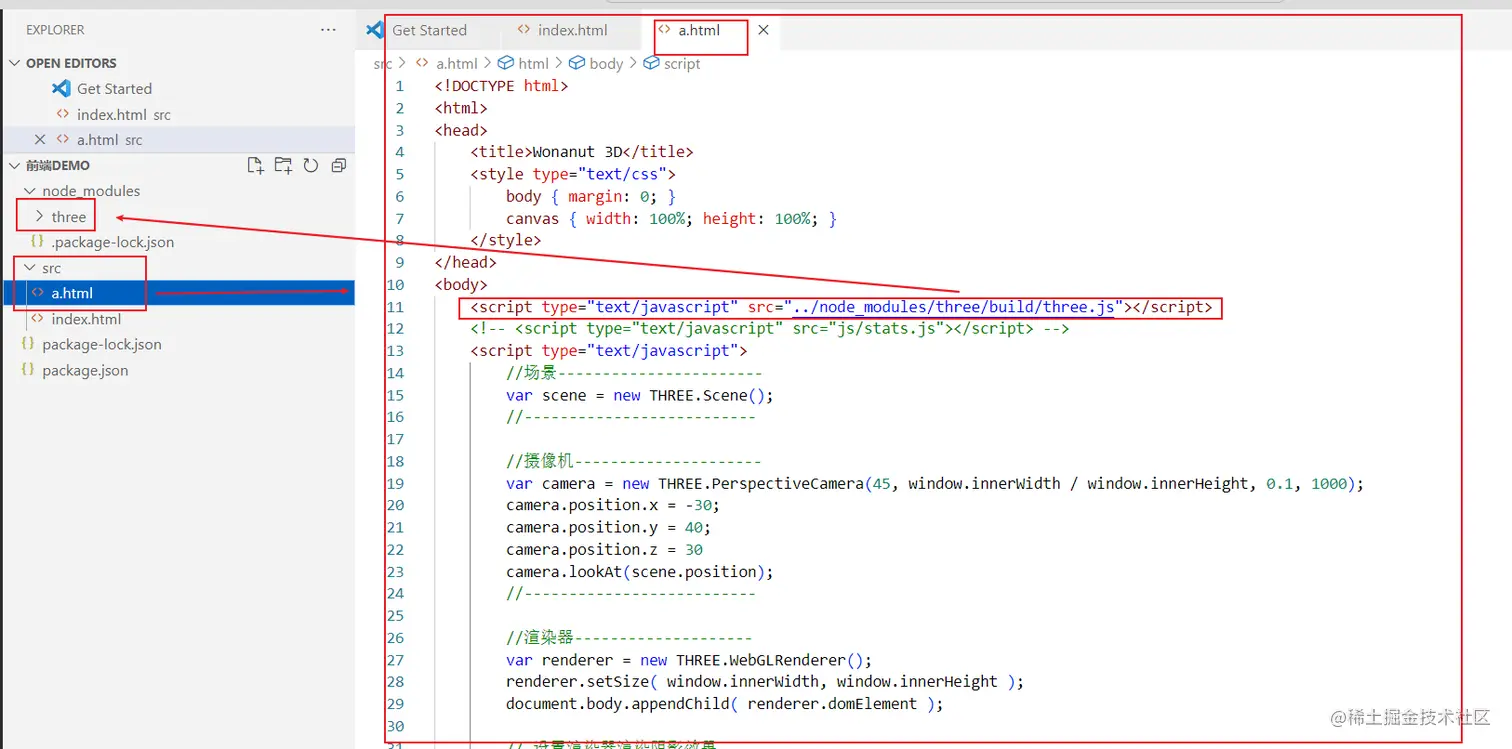Refresh the explorer file tree
Viewport: 1512px width, 749px height.
[x=311, y=165]
